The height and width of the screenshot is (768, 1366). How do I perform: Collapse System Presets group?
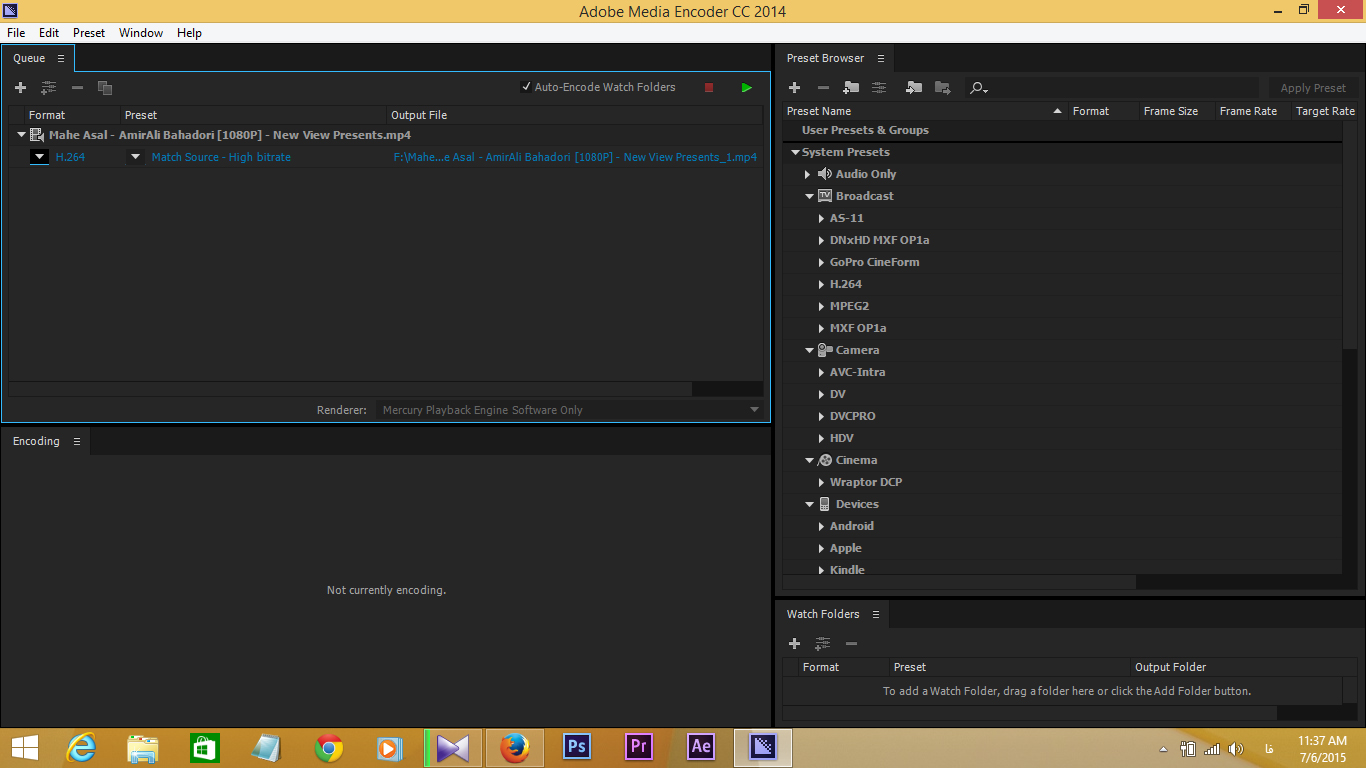coord(795,152)
